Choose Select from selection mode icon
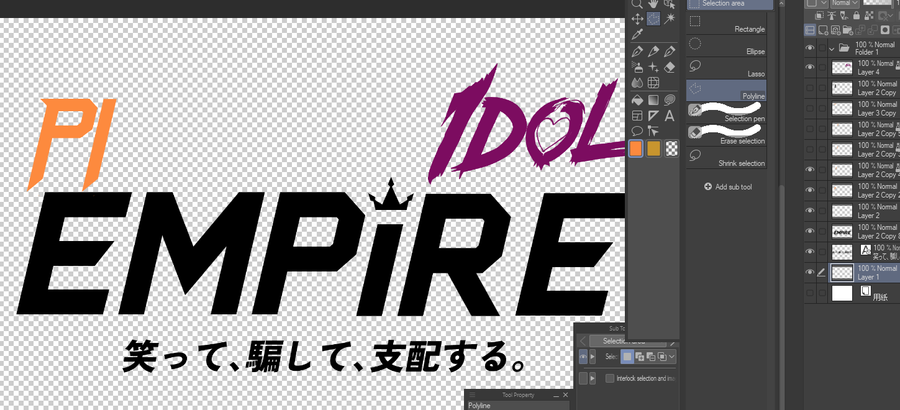 662,357
